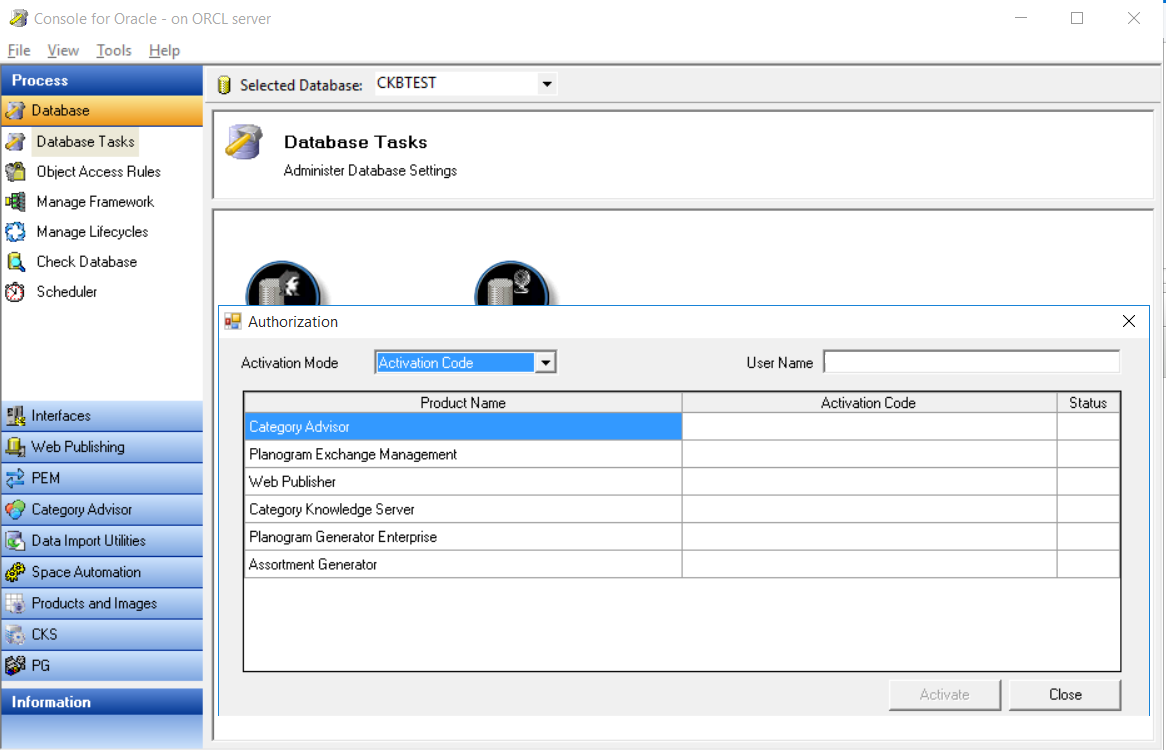Click the Scheduler clock icon
The image size is (1166, 750).
pyautogui.click(x=15, y=292)
